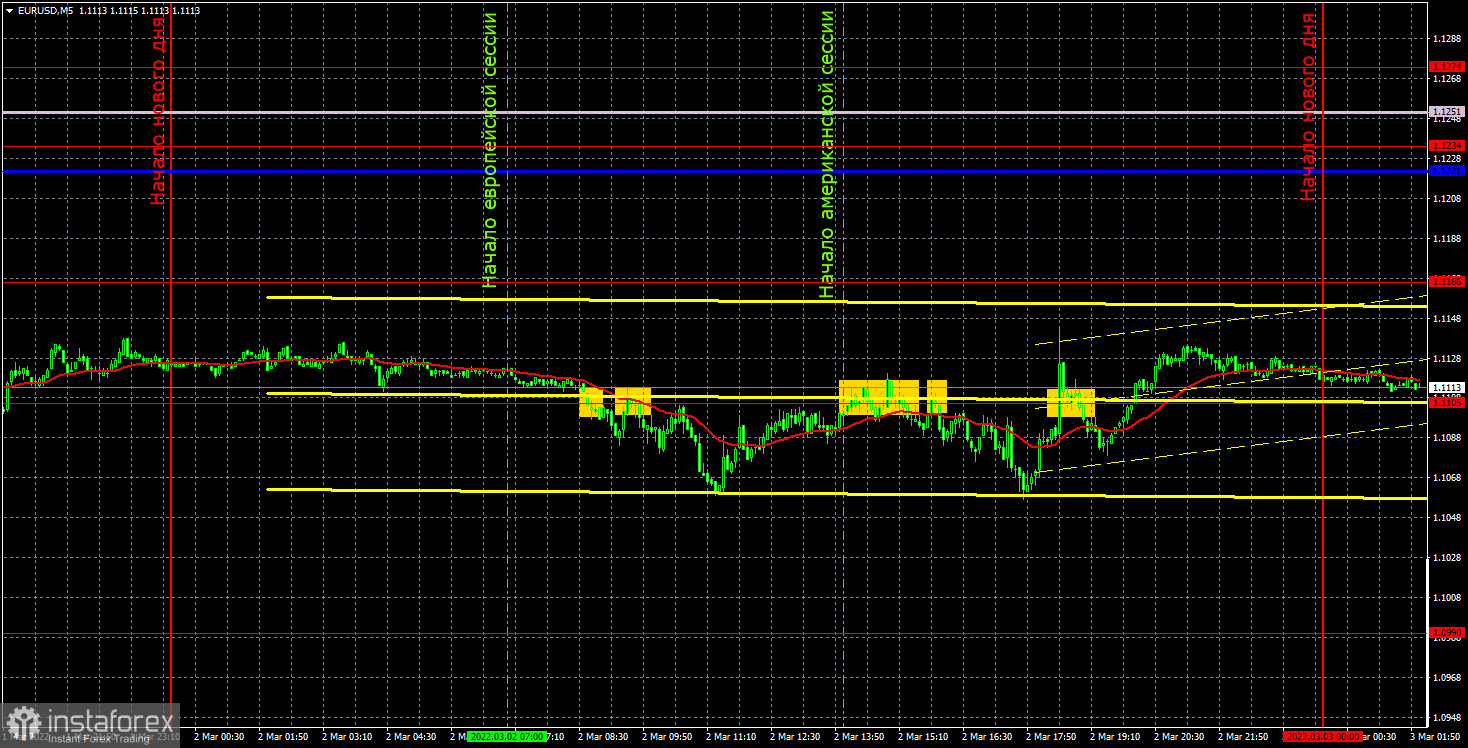The image size is (1468, 748).
Task: Click '2 Mar 17:50' on the time axis
Action: click(x=1051, y=736)
